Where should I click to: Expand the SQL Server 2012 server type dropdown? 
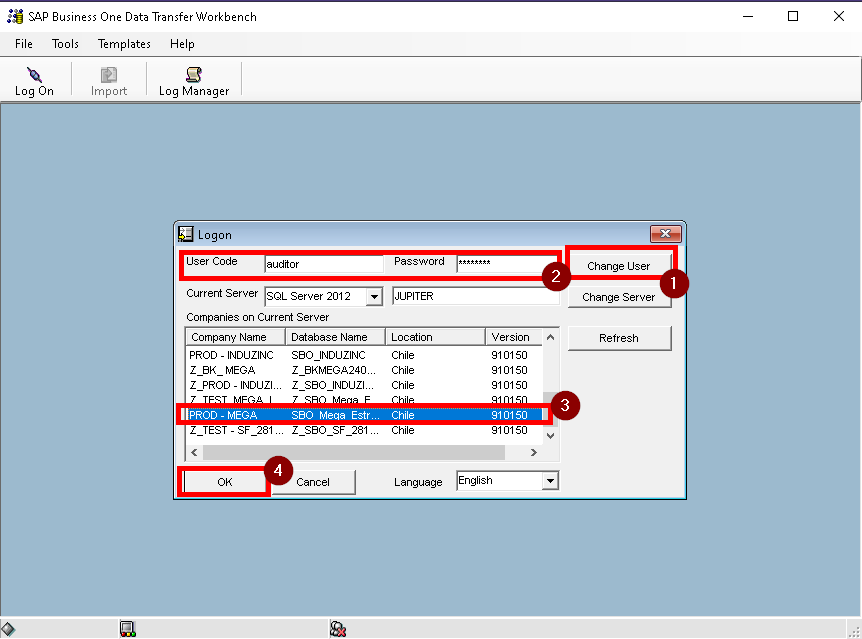374,296
